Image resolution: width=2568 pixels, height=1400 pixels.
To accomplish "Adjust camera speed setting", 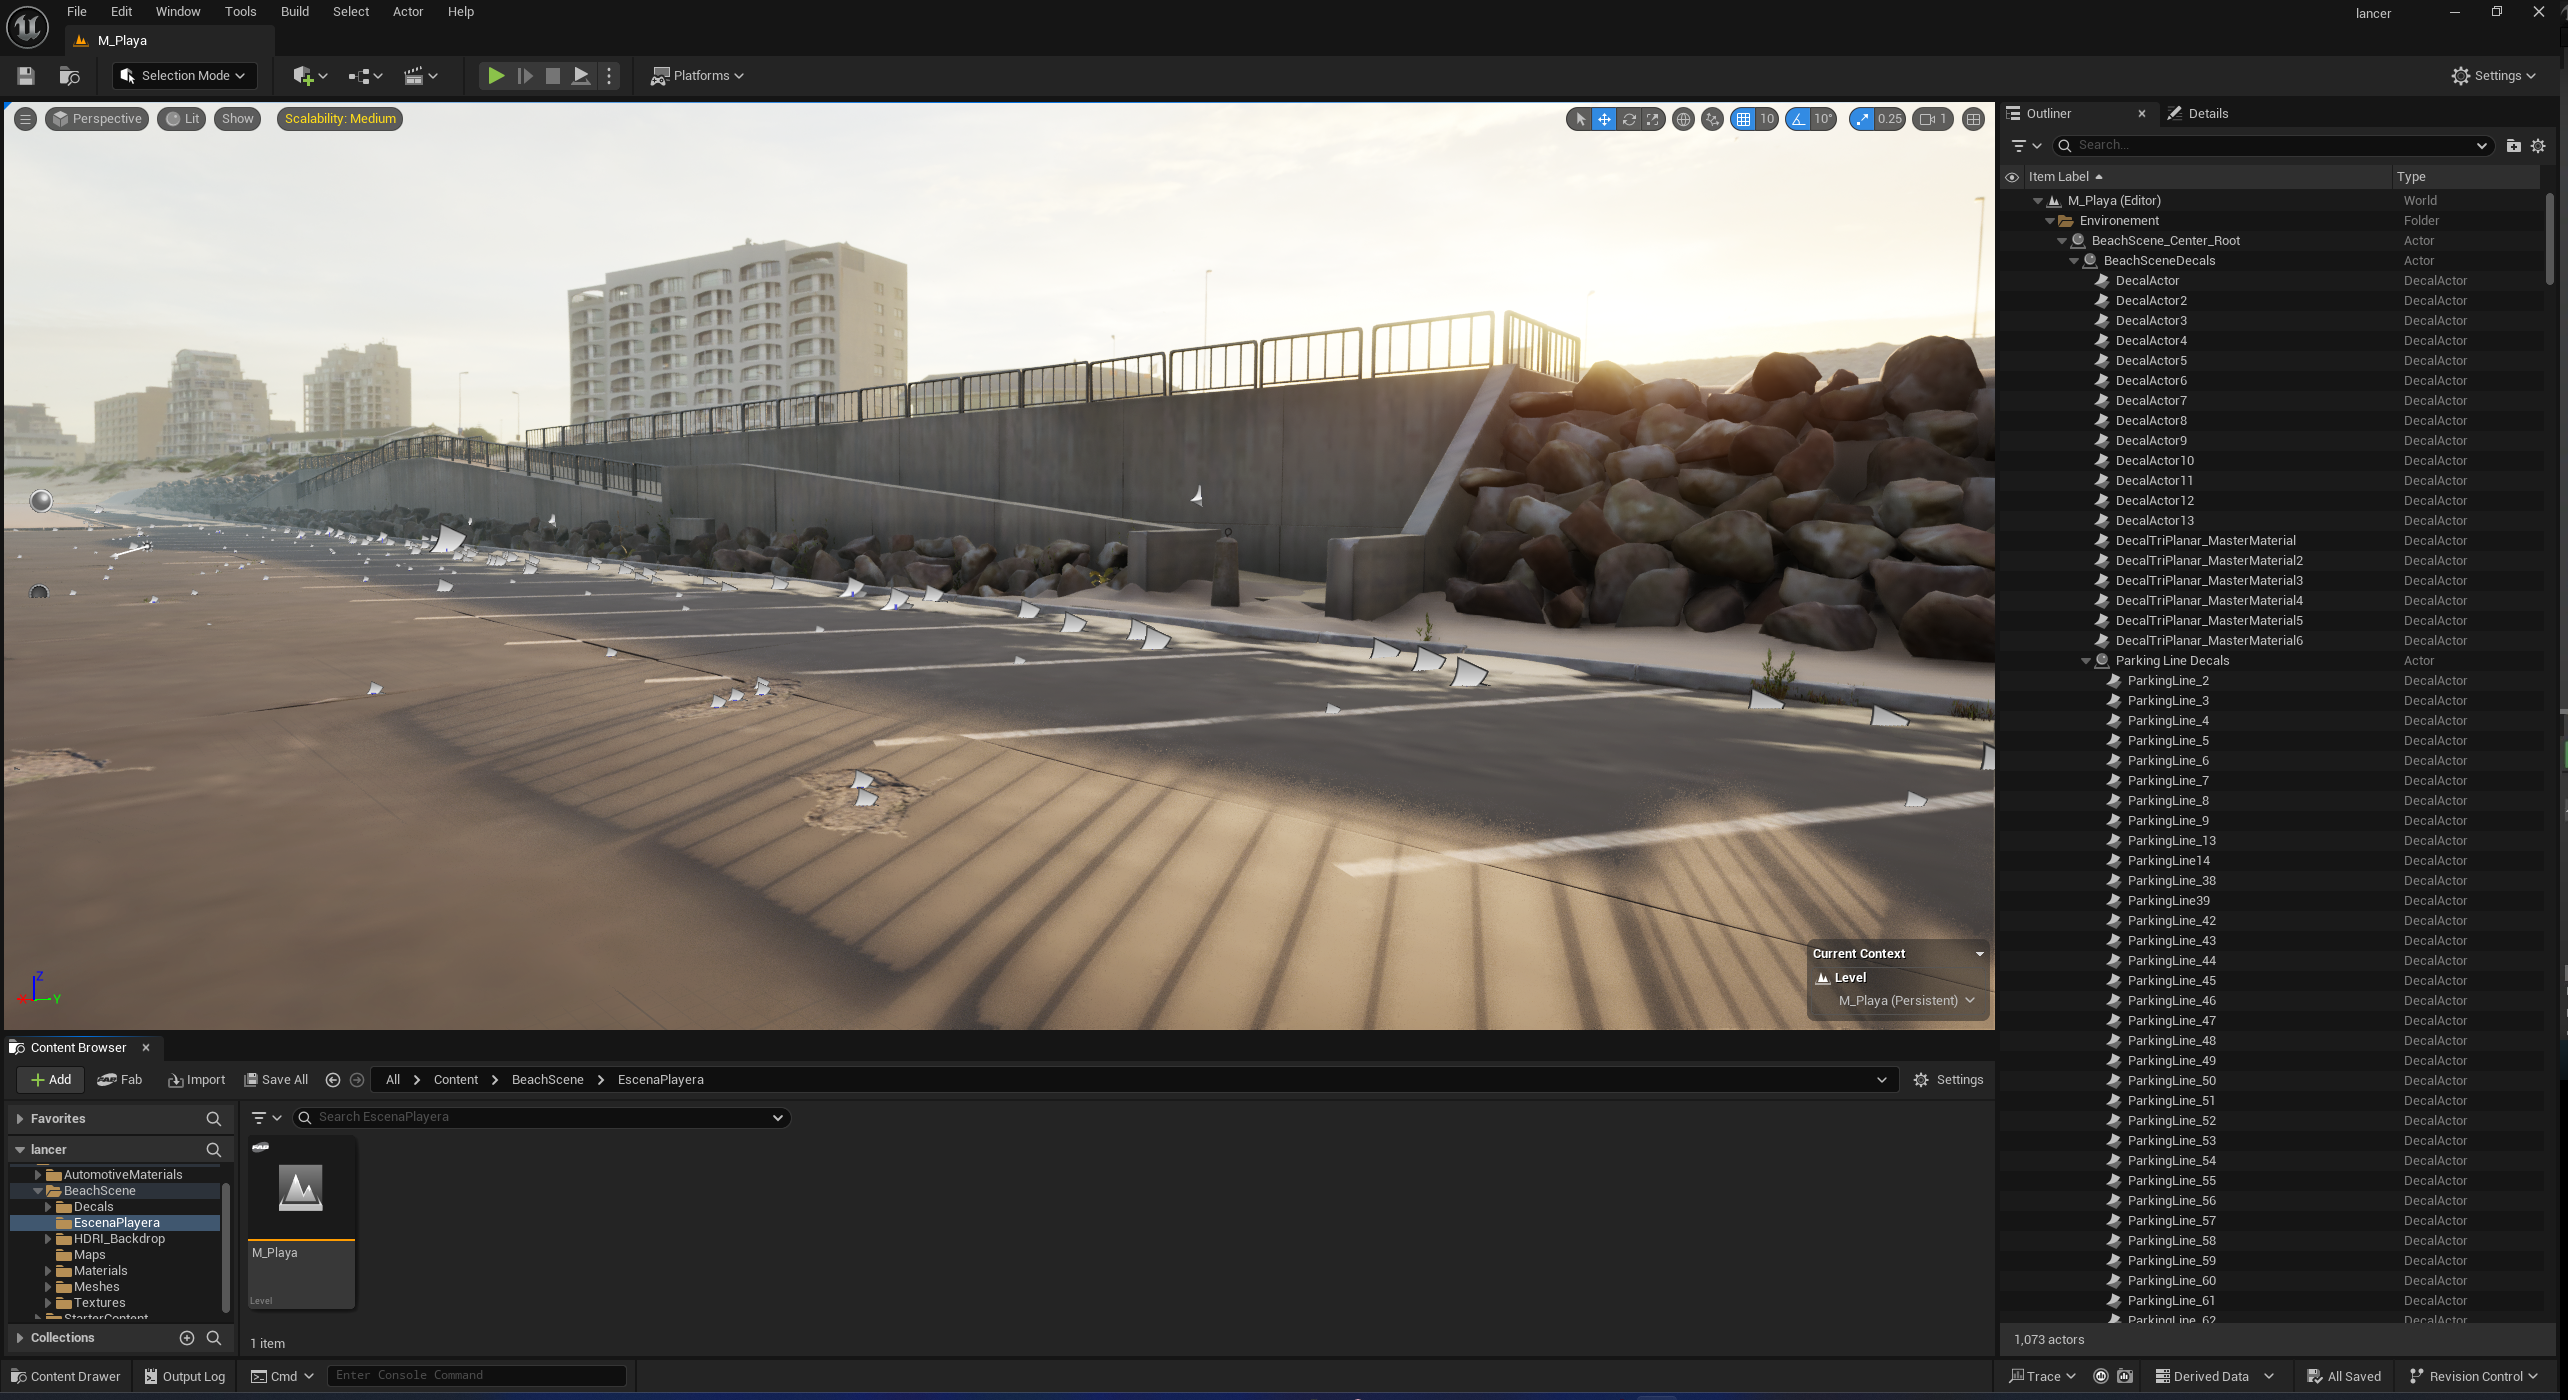I will click(x=1933, y=119).
